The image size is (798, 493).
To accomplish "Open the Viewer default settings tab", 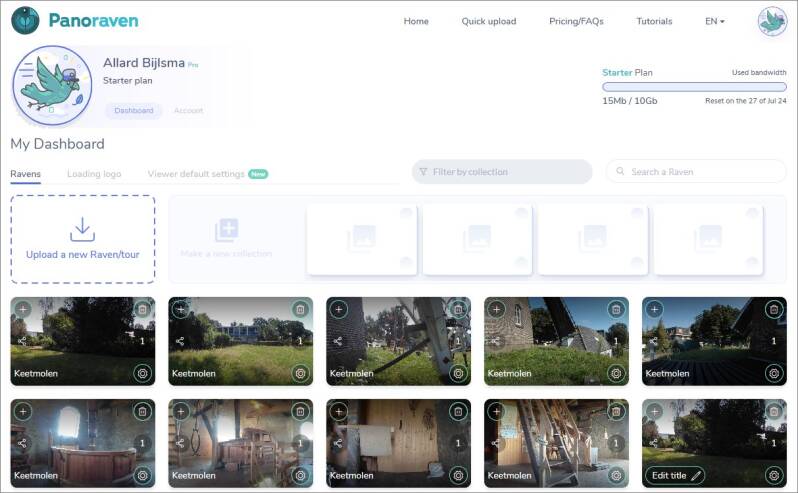I will (x=196, y=174).
